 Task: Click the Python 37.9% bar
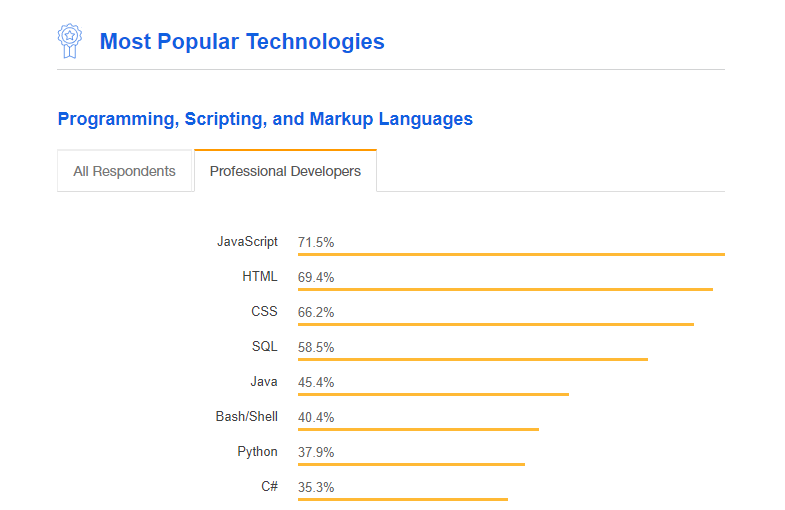411,464
